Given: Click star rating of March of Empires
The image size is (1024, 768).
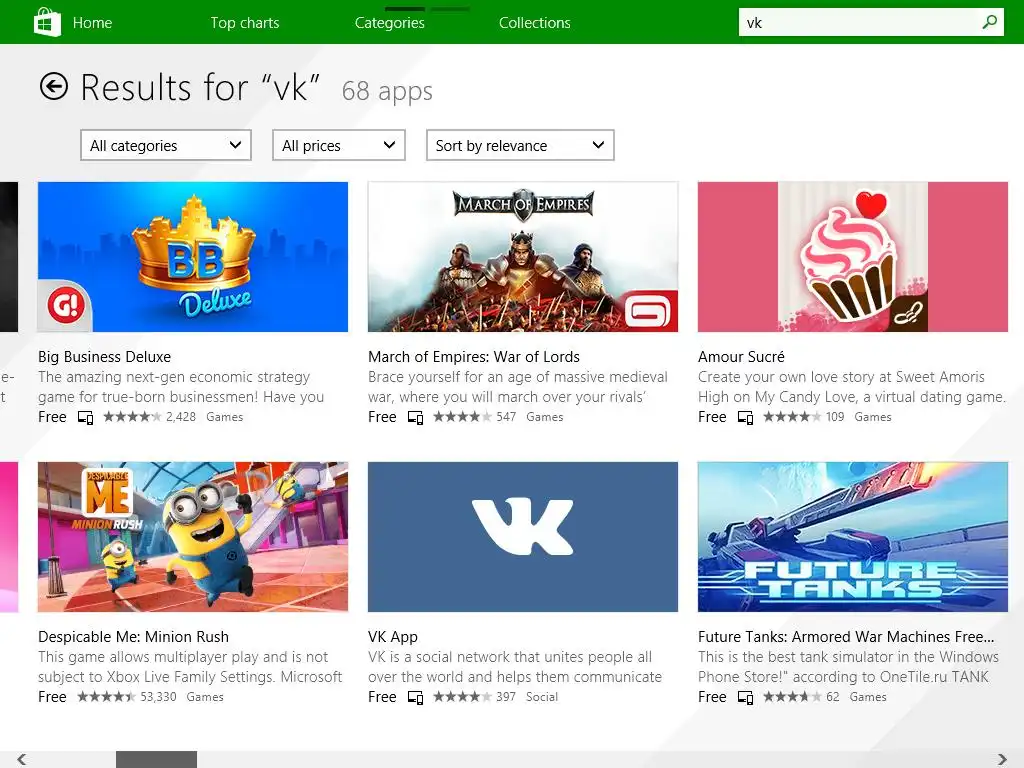Looking at the screenshot, I should click(x=462, y=417).
